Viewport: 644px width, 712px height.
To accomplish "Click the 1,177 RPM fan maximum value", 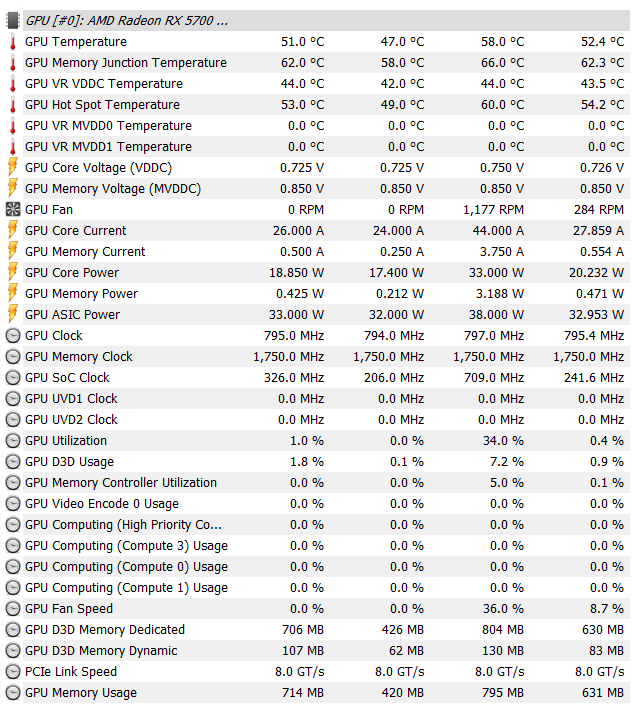I will (x=493, y=210).
